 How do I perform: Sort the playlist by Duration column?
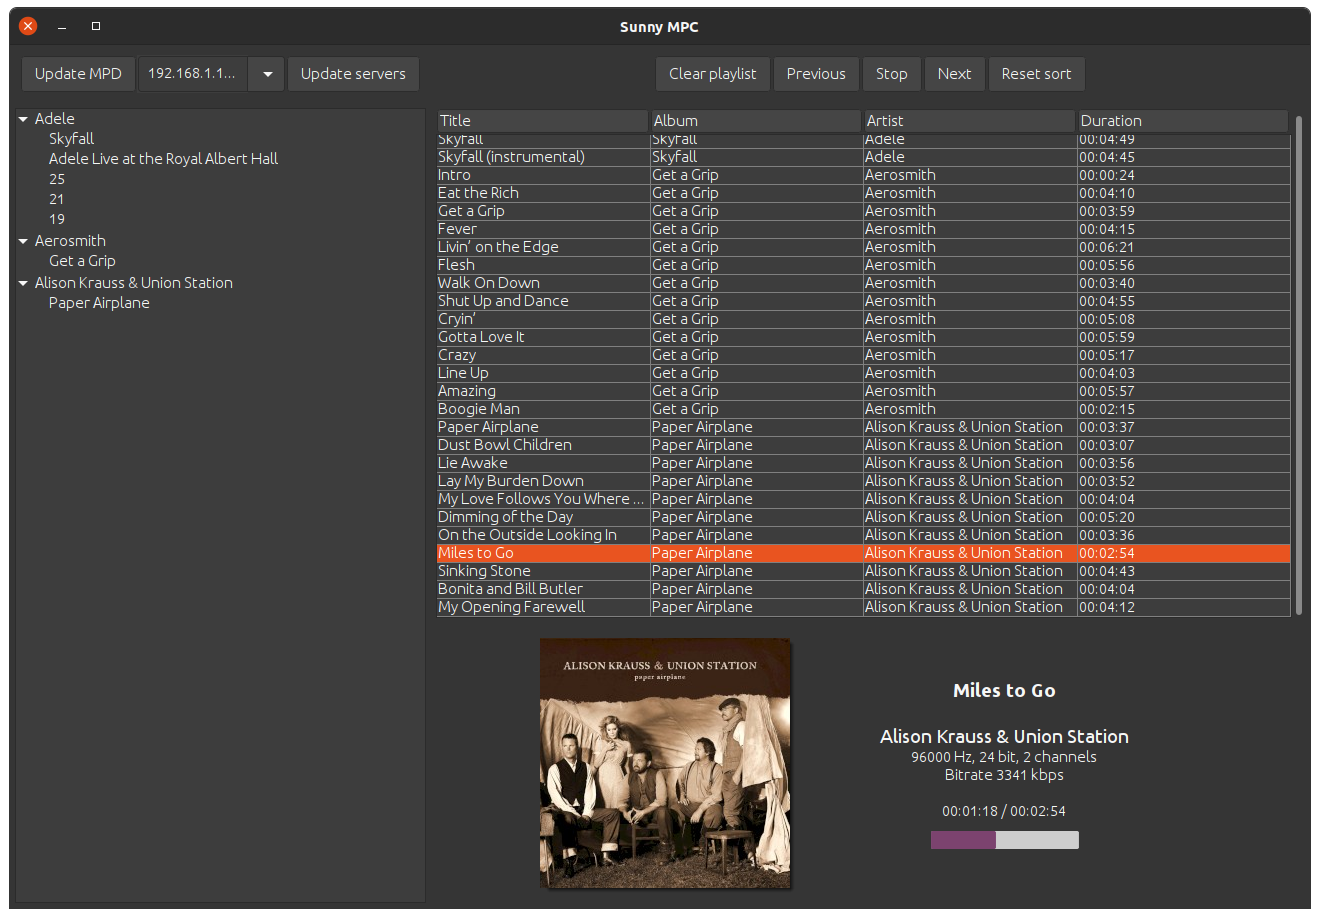(x=1183, y=121)
